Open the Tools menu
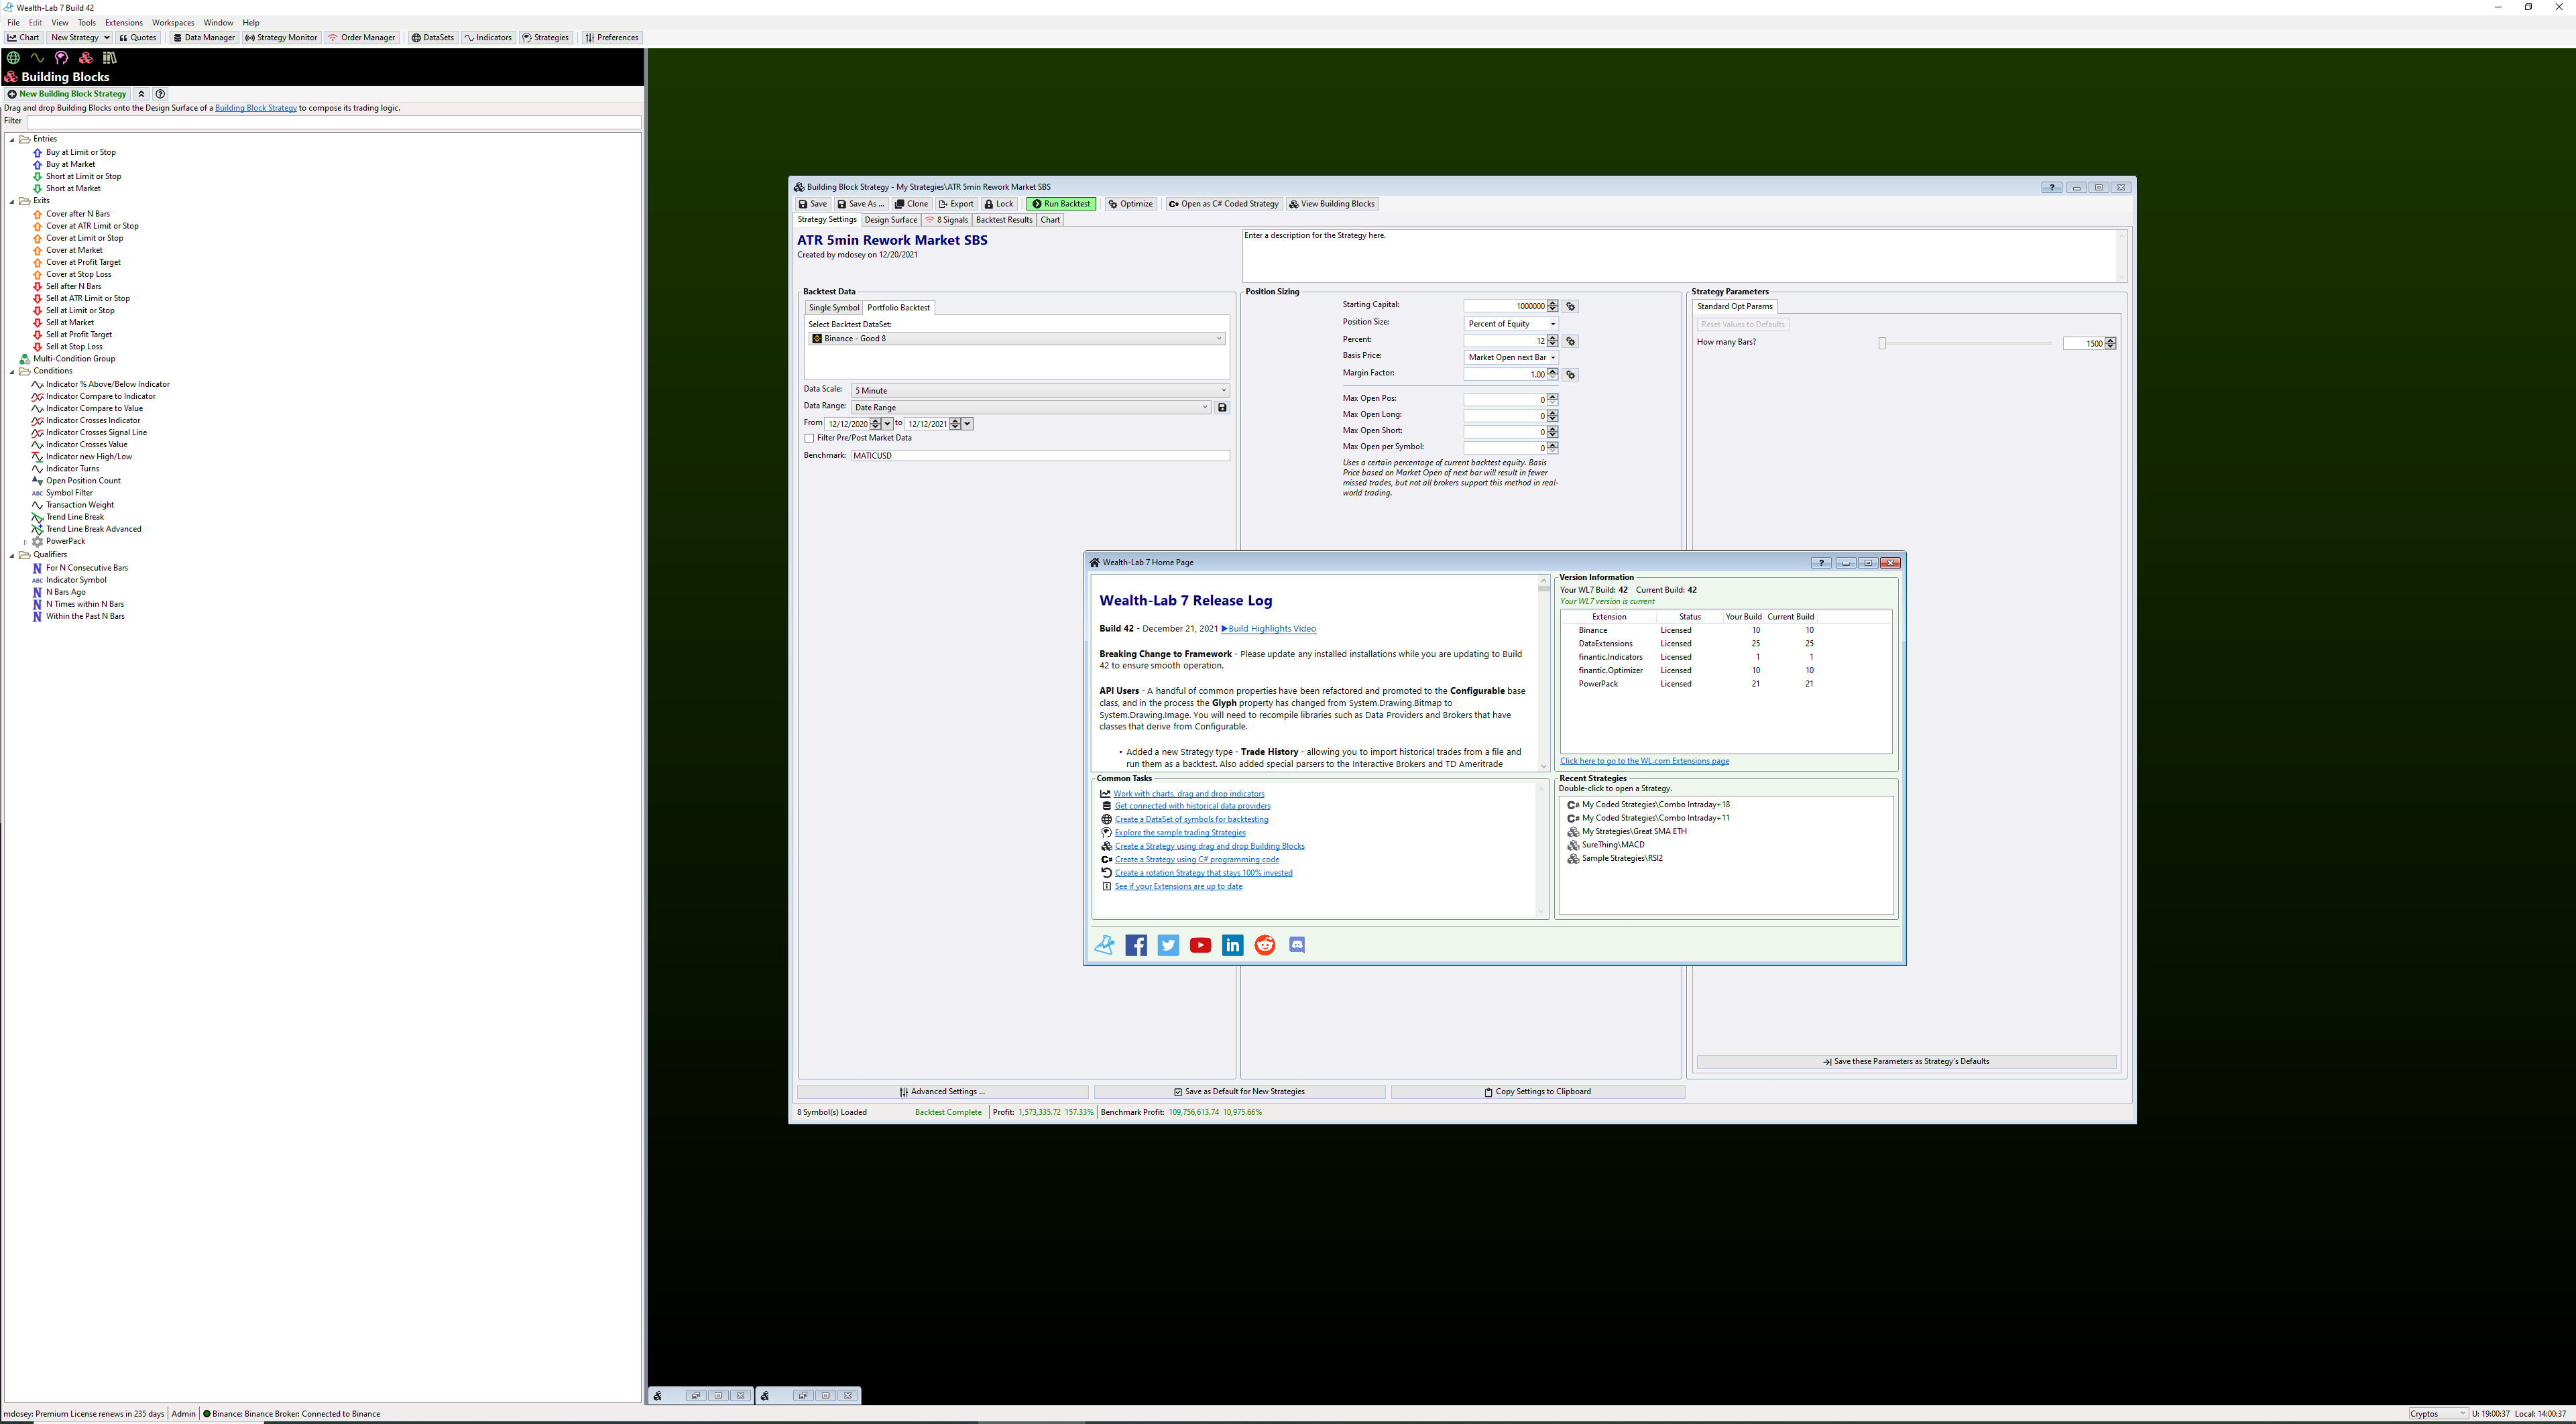The height and width of the screenshot is (1424, 2576). [87, 22]
